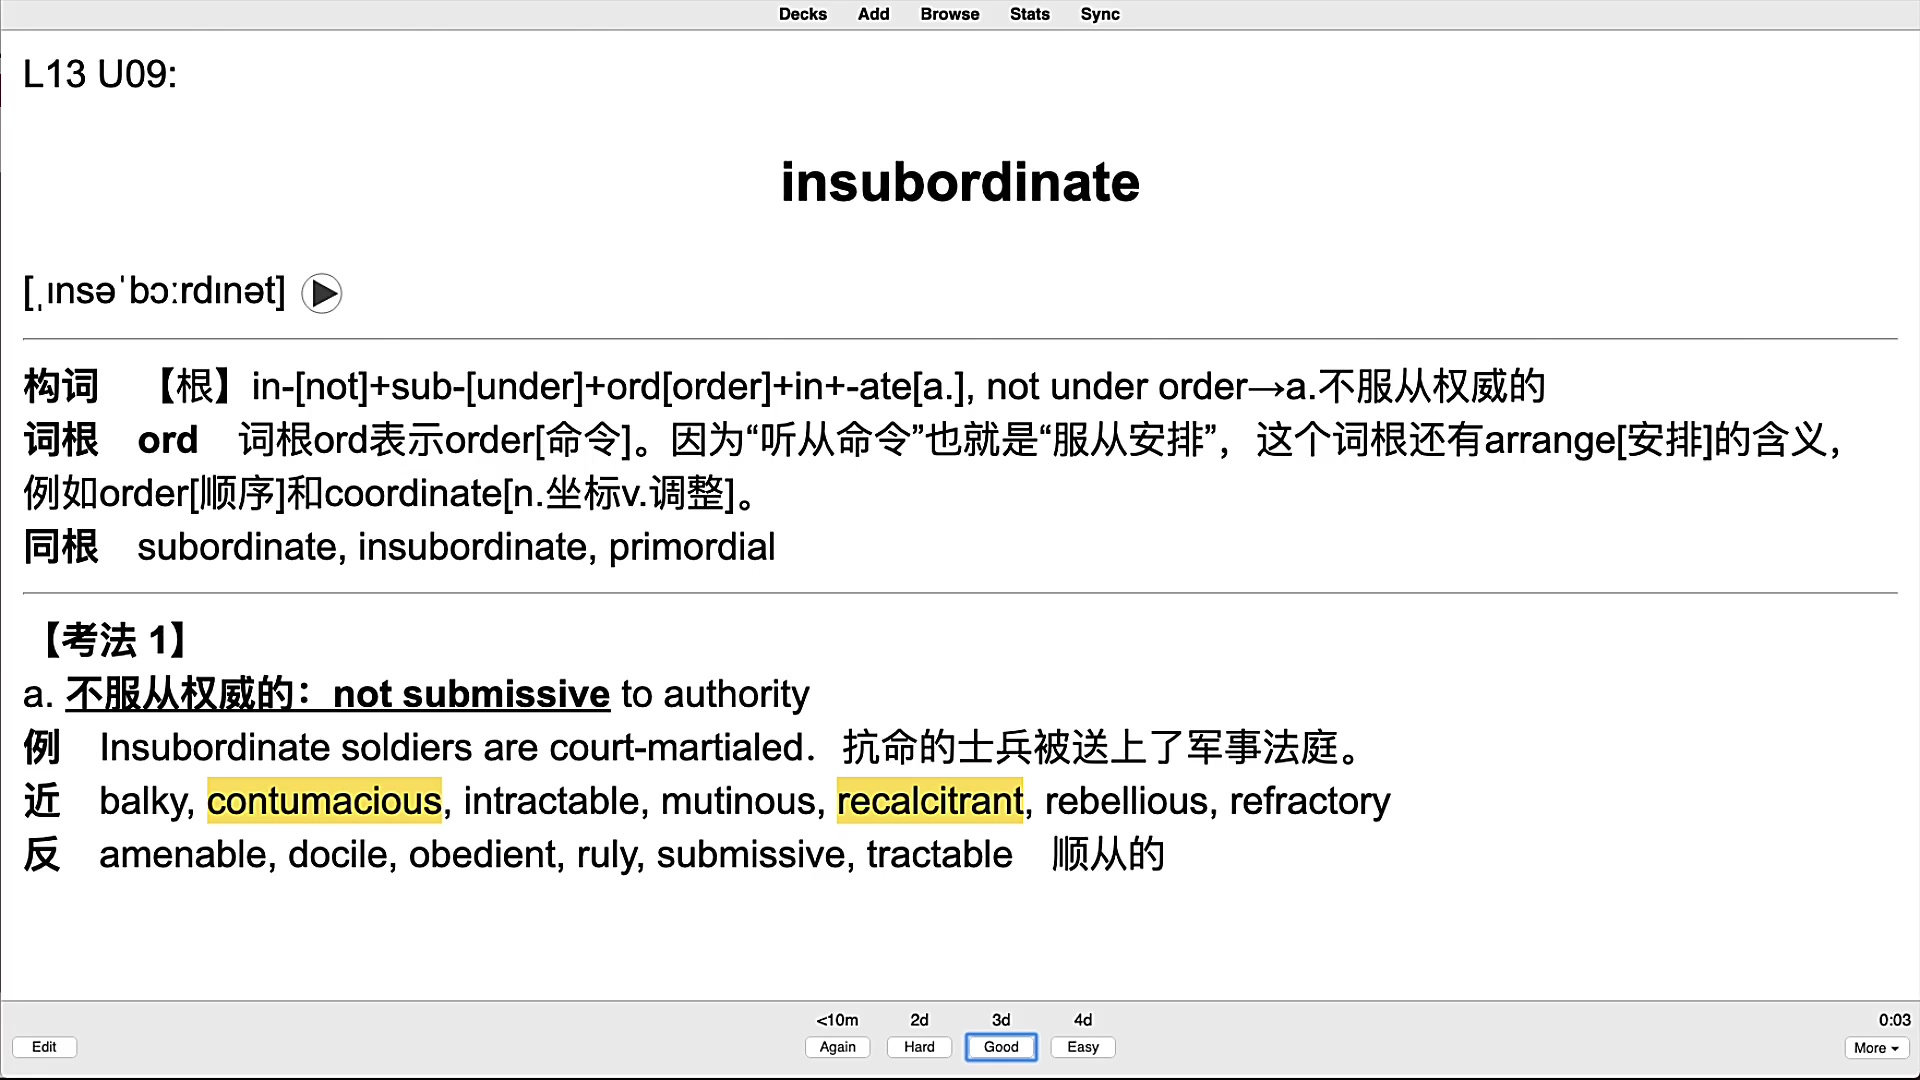Click the L13 U09 card label
The image size is (1920, 1080).
pyautogui.click(x=100, y=74)
